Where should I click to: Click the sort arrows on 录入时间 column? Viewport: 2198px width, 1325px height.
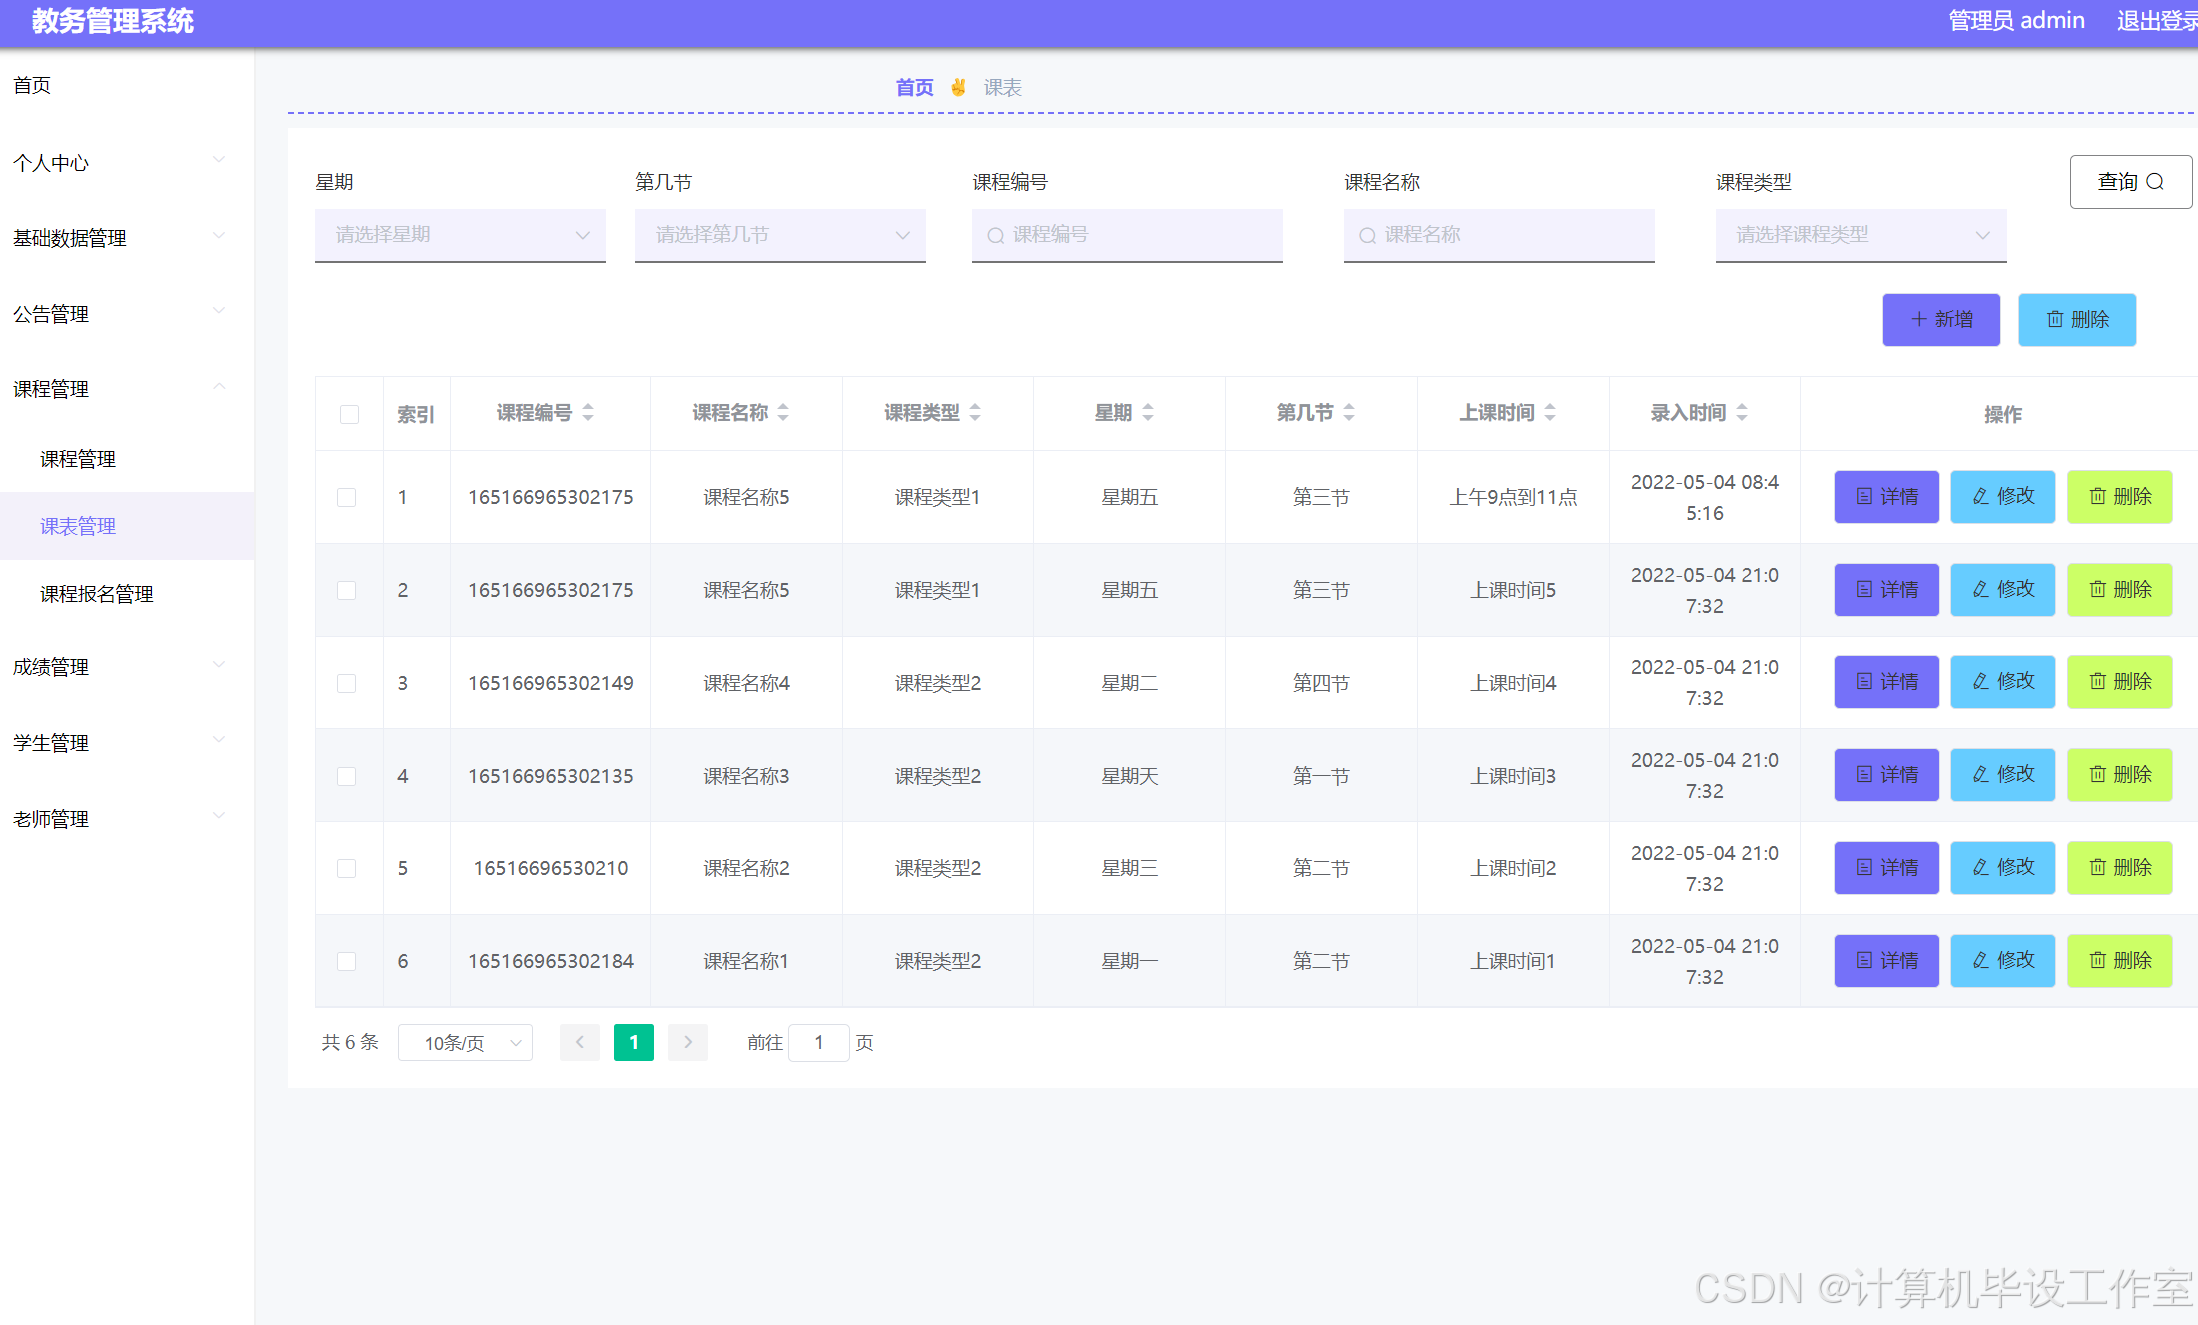tap(1742, 411)
